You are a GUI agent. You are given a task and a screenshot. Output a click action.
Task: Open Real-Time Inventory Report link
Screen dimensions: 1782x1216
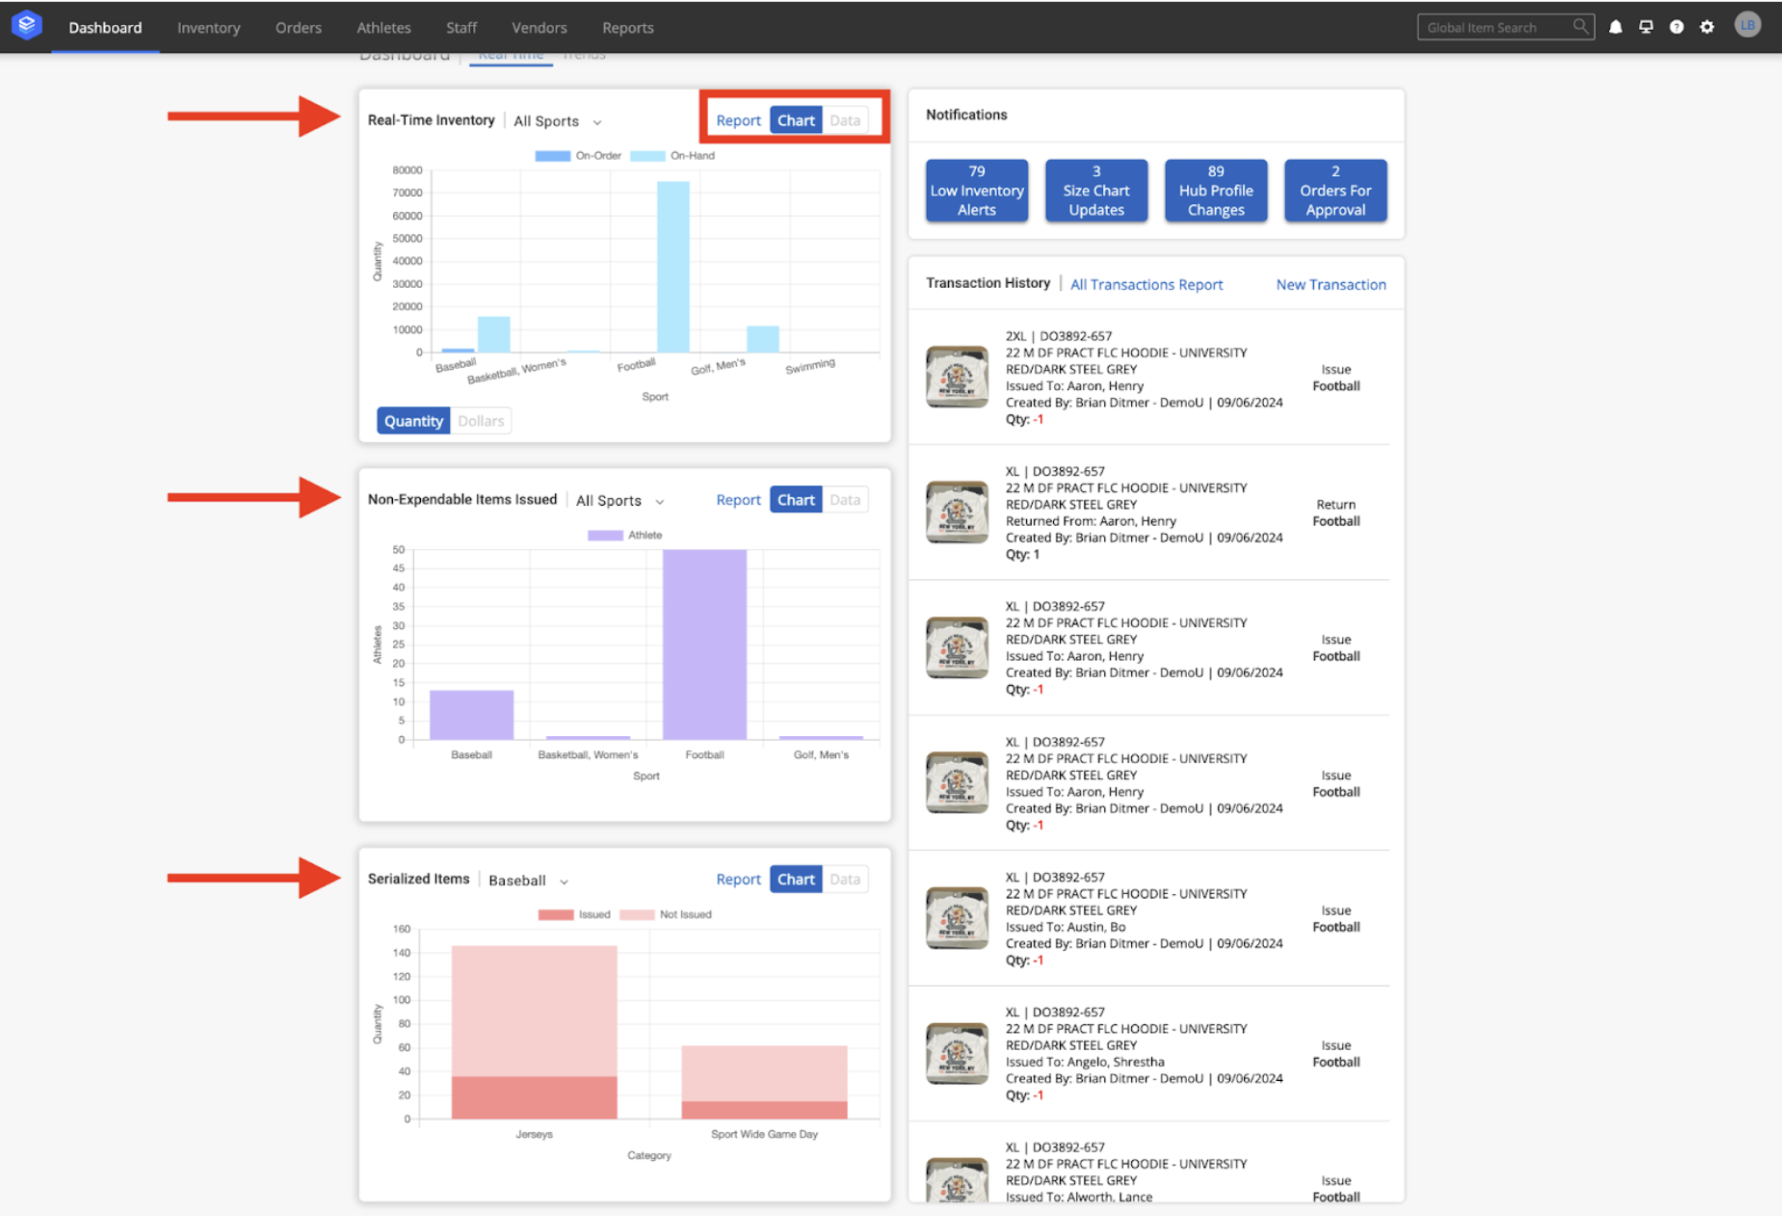(x=738, y=120)
